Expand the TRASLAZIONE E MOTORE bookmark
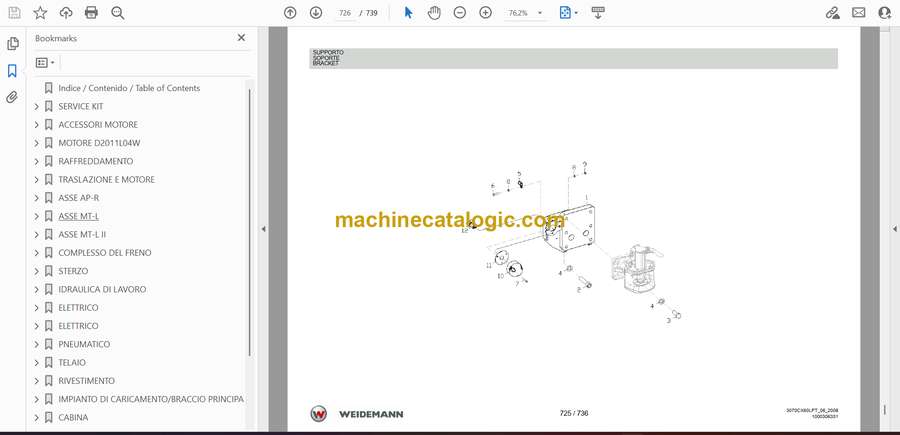 pos(37,180)
